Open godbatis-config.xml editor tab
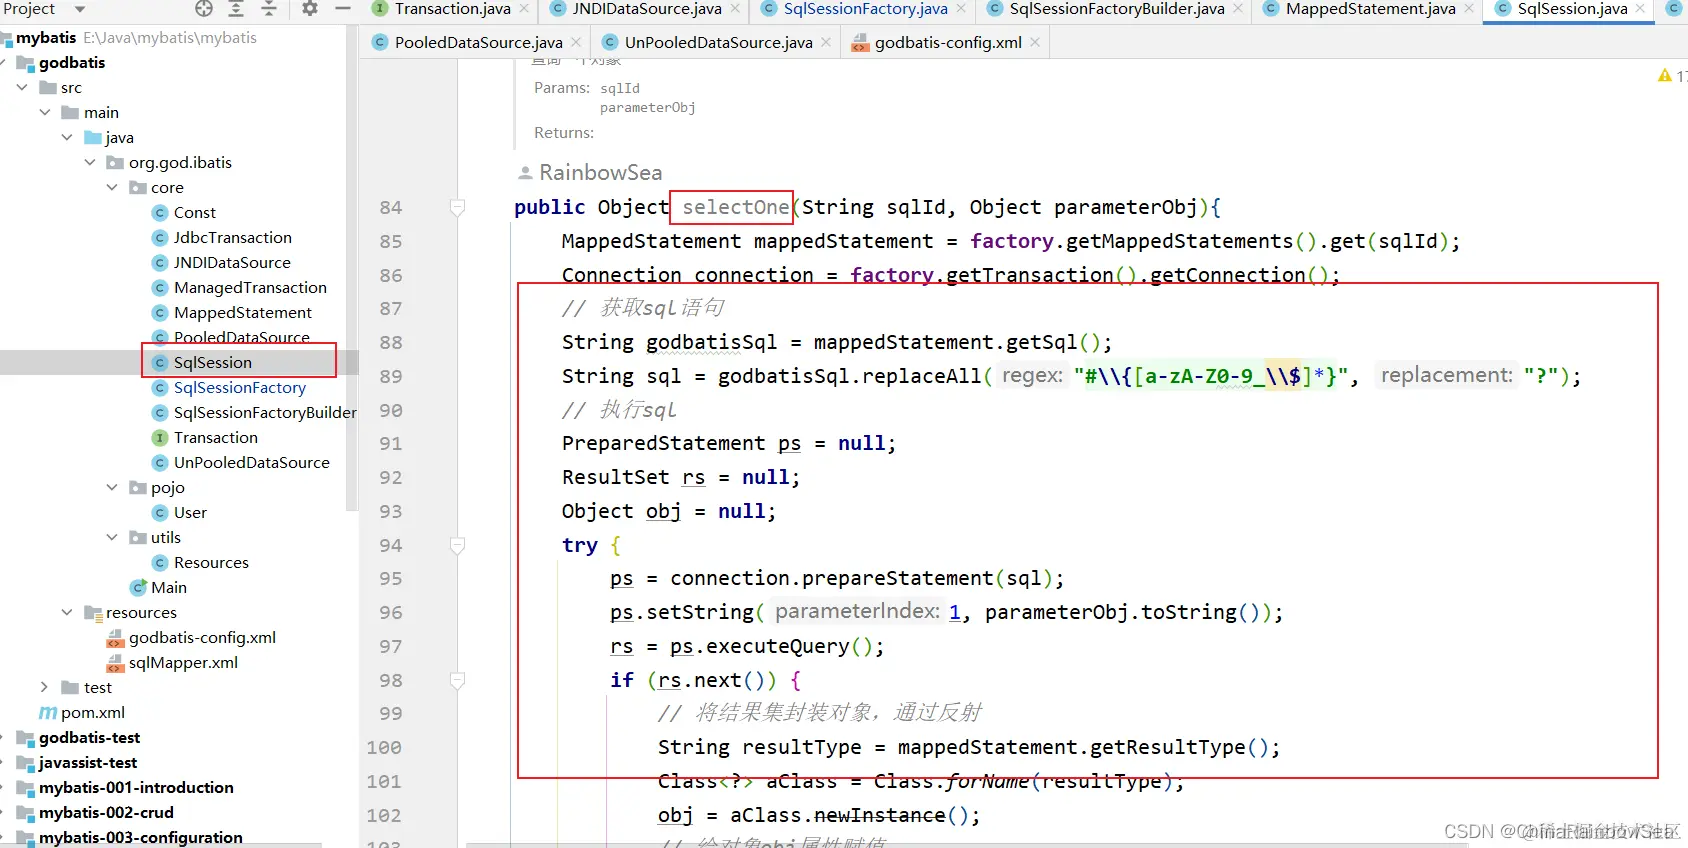The image size is (1688, 848). [x=948, y=42]
